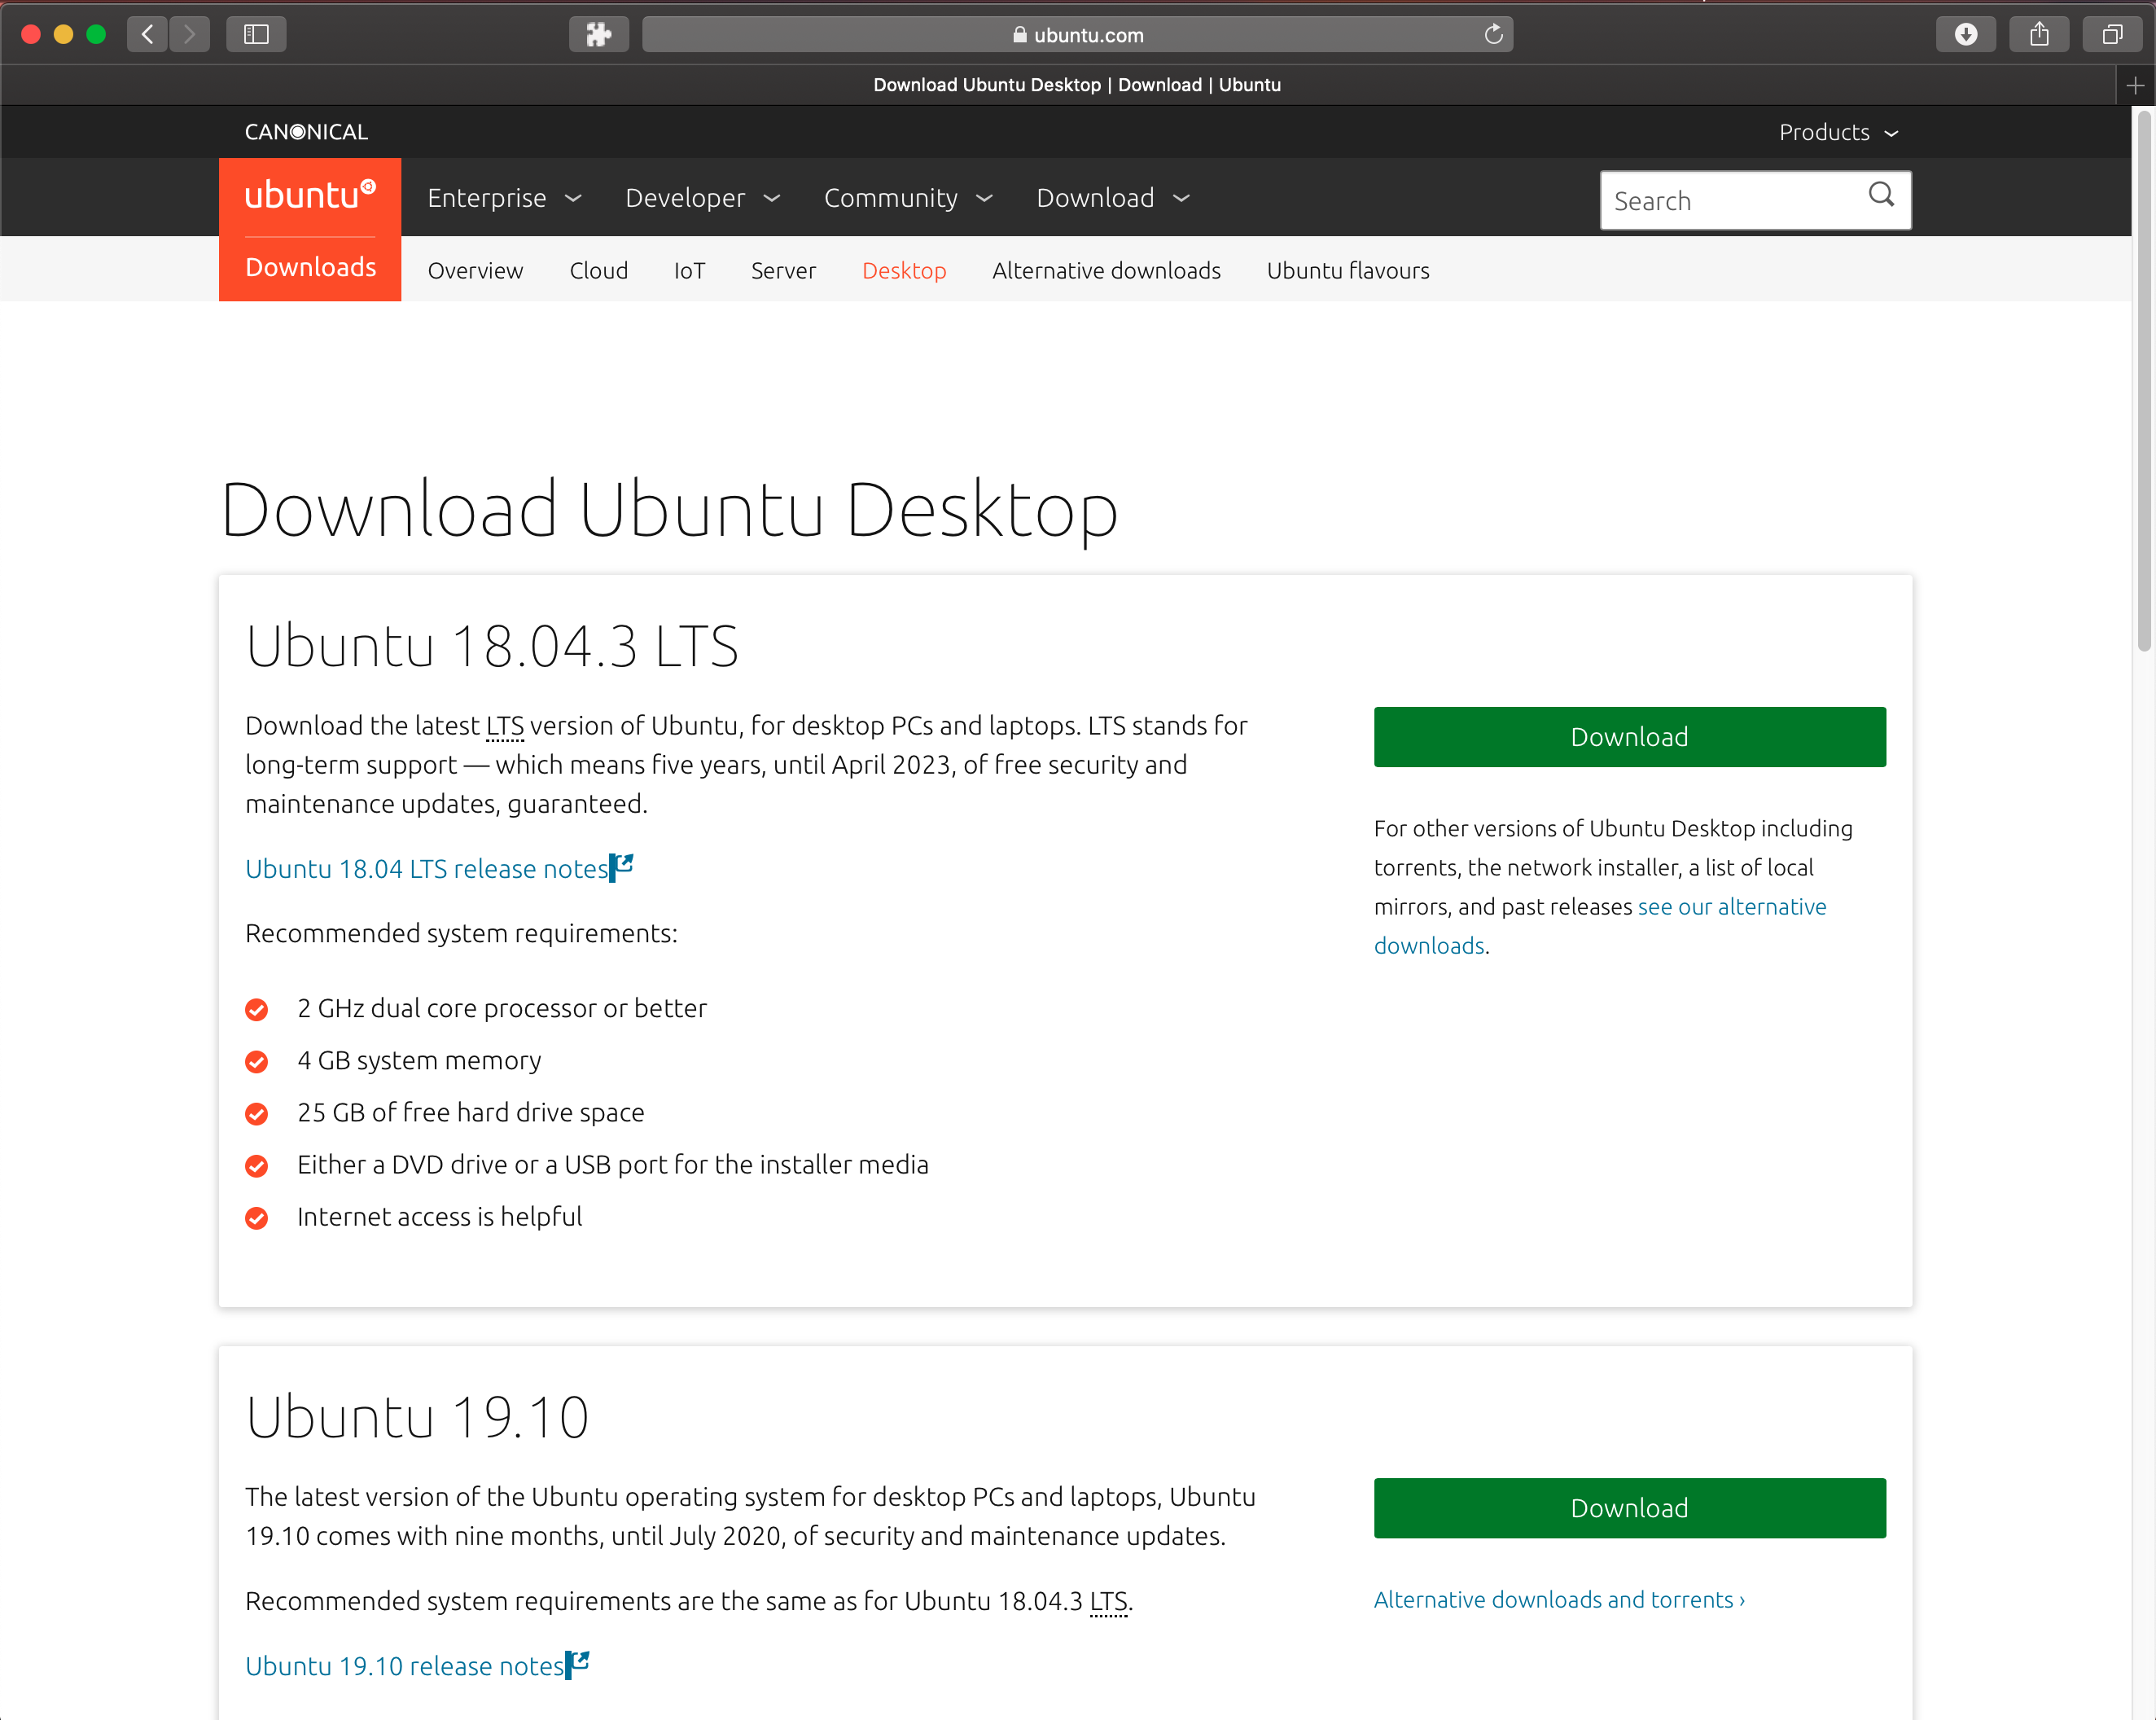Expand the Community menu
Screen dimensions: 2156x1720
(908, 198)
